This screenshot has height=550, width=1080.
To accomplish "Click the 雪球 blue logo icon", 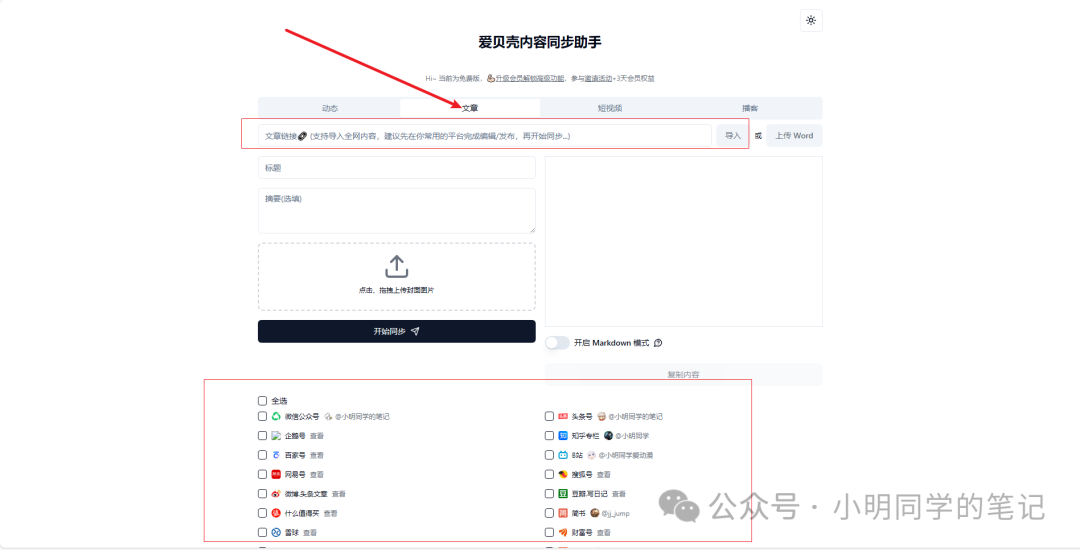I will click(x=276, y=532).
